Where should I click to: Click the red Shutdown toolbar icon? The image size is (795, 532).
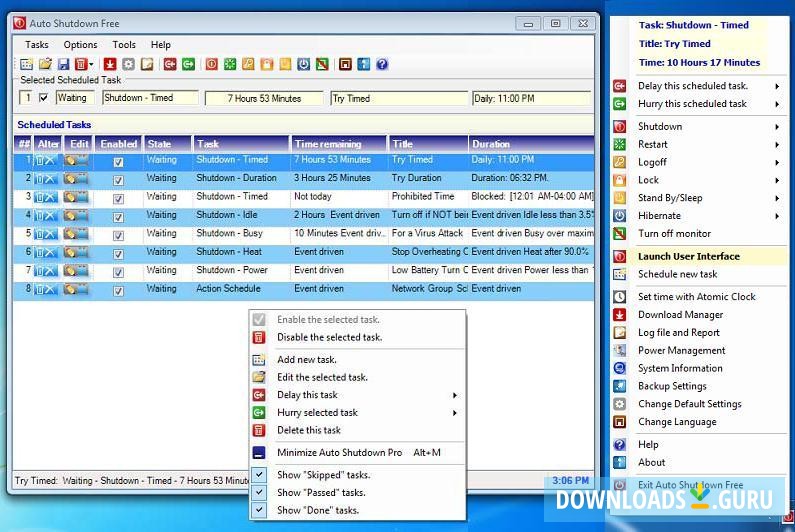pos(211,64)
